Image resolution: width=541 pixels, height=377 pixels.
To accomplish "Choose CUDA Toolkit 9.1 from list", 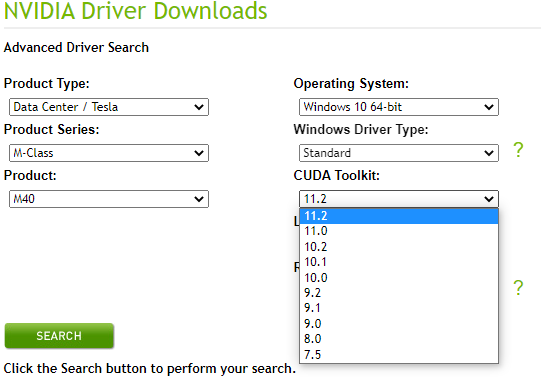I will (x=399, y=308).
